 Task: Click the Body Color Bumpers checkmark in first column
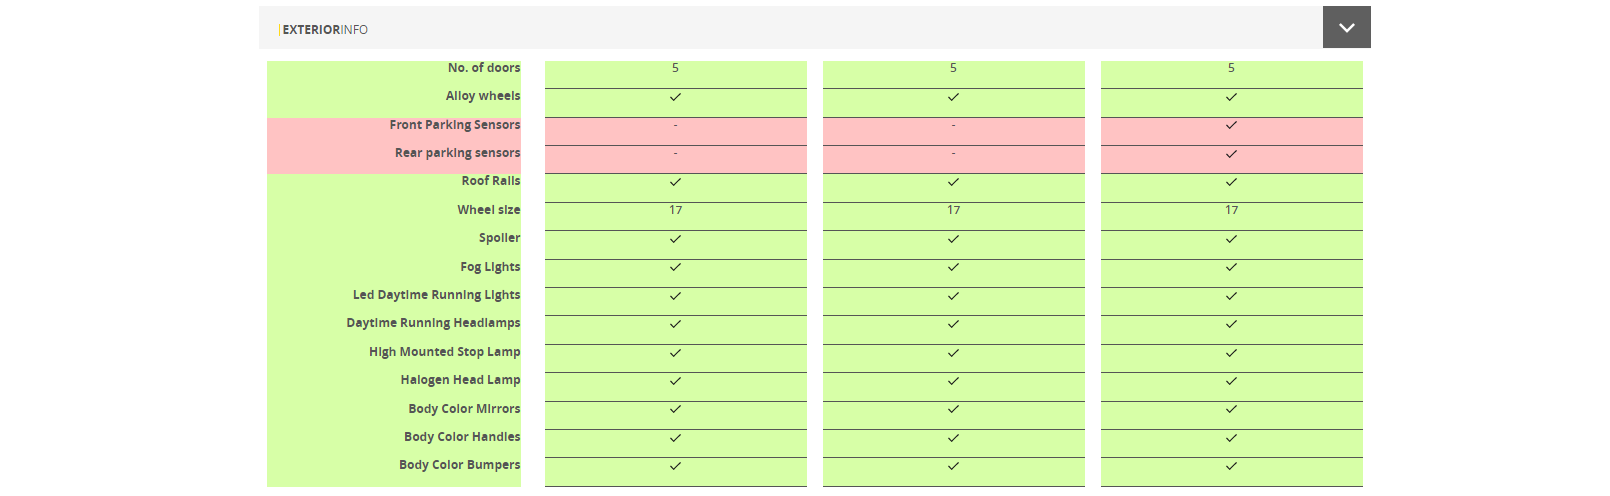[675, 466]
